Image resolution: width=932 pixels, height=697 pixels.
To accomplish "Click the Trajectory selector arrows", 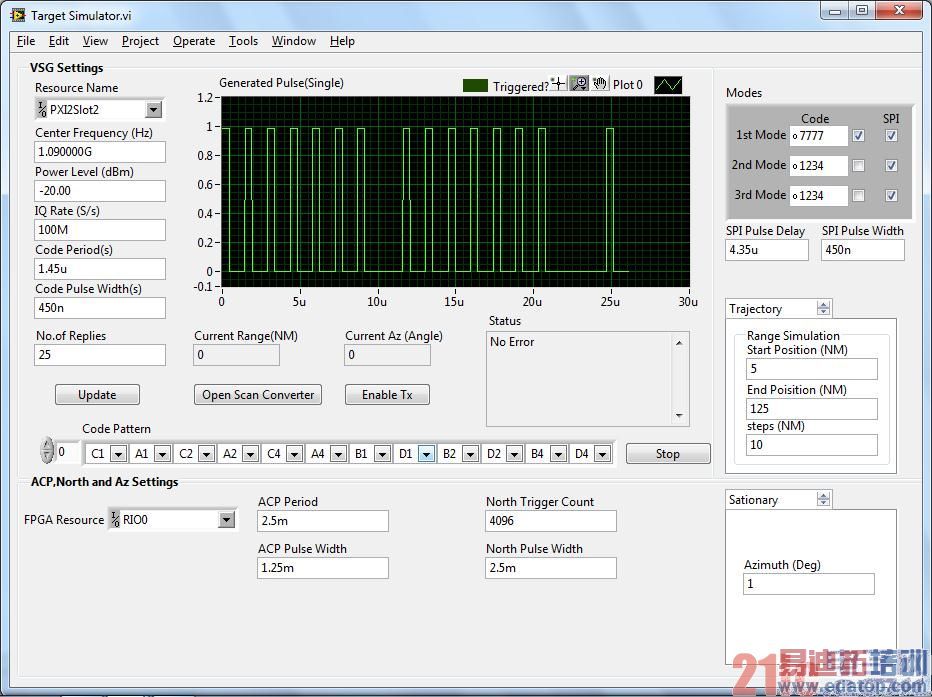I will pos(824,308).
